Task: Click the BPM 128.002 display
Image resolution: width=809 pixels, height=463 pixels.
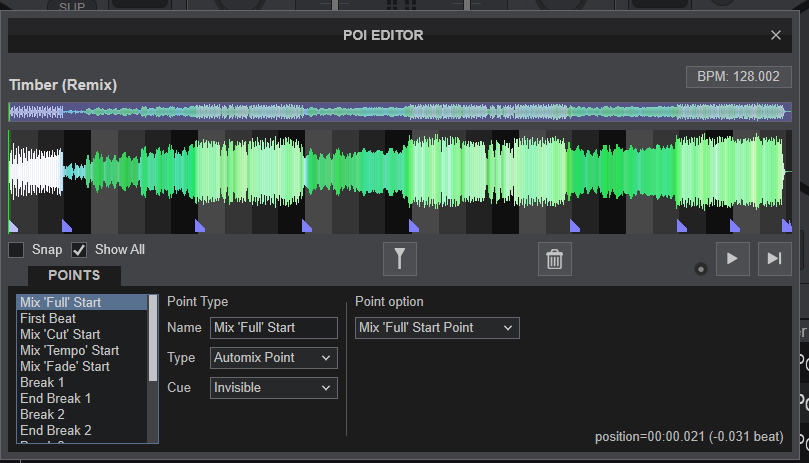Action: point(740,77)
